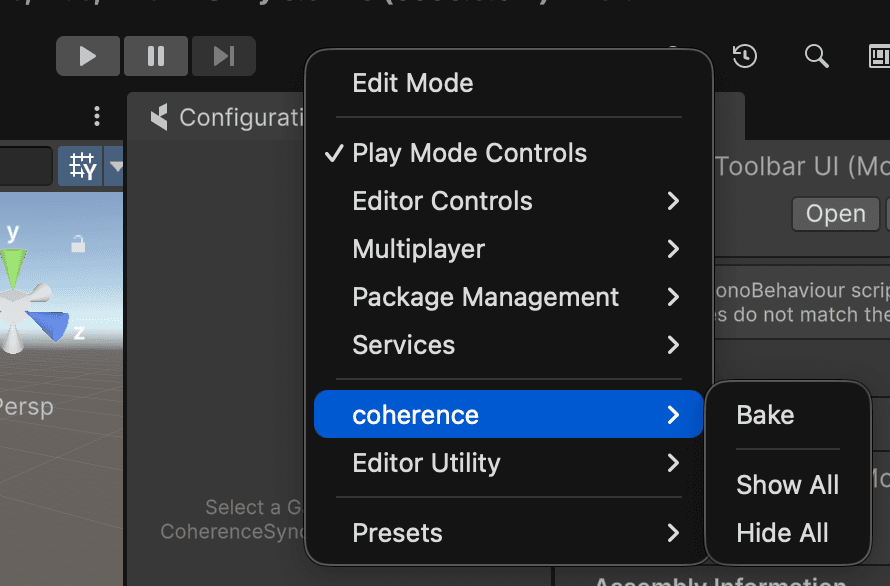Viewport: 890px width, 586px height.
Task: Click the Search magnifier icon
Action: [817, 56]
